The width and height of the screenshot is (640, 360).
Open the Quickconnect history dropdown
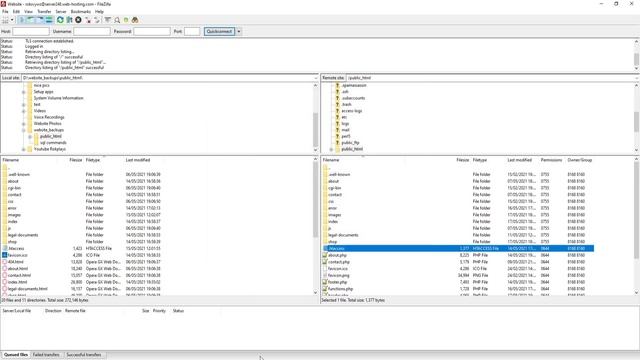239,31
